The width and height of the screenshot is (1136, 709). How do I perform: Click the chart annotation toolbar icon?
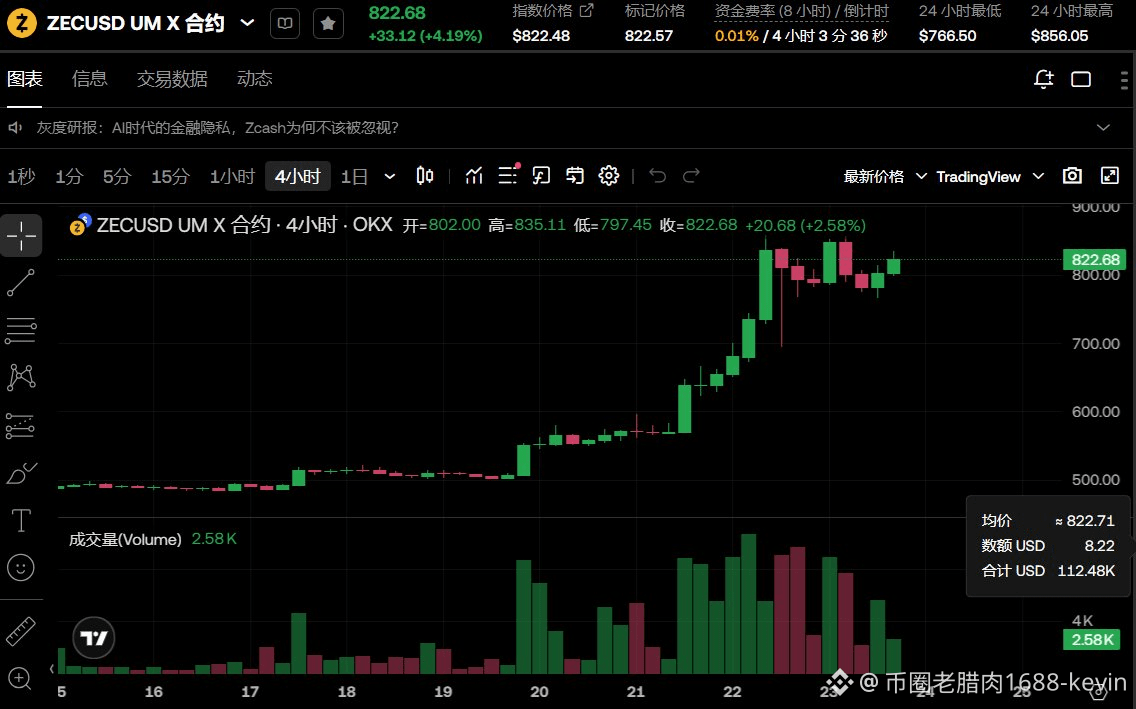coord(541,176)
